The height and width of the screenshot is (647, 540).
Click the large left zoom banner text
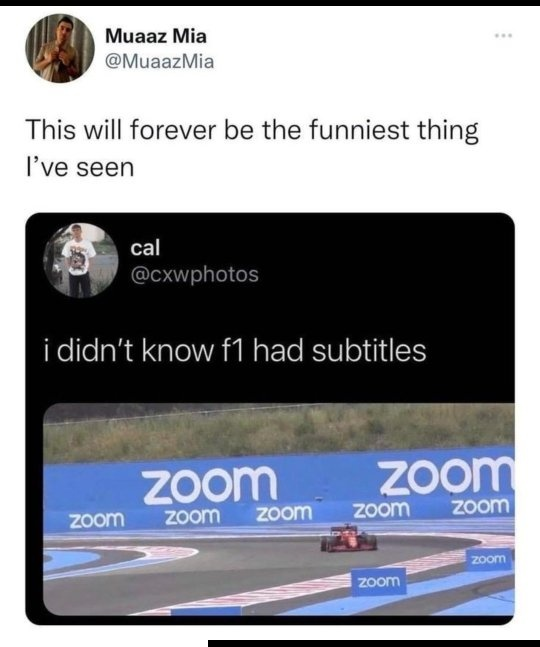210,484
